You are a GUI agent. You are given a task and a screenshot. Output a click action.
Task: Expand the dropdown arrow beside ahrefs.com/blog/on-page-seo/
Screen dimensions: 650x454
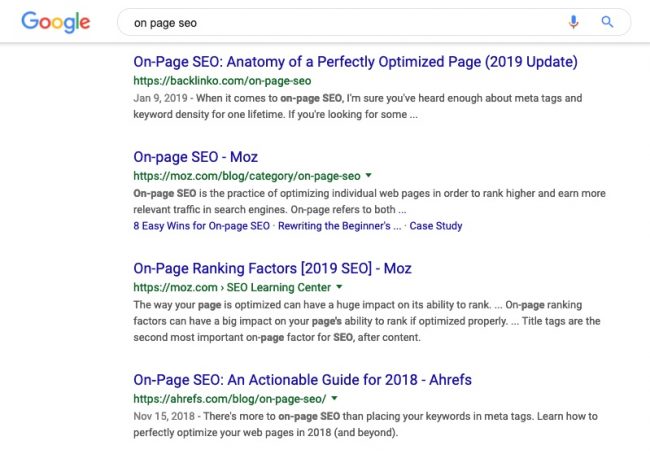tap(335, 398)
